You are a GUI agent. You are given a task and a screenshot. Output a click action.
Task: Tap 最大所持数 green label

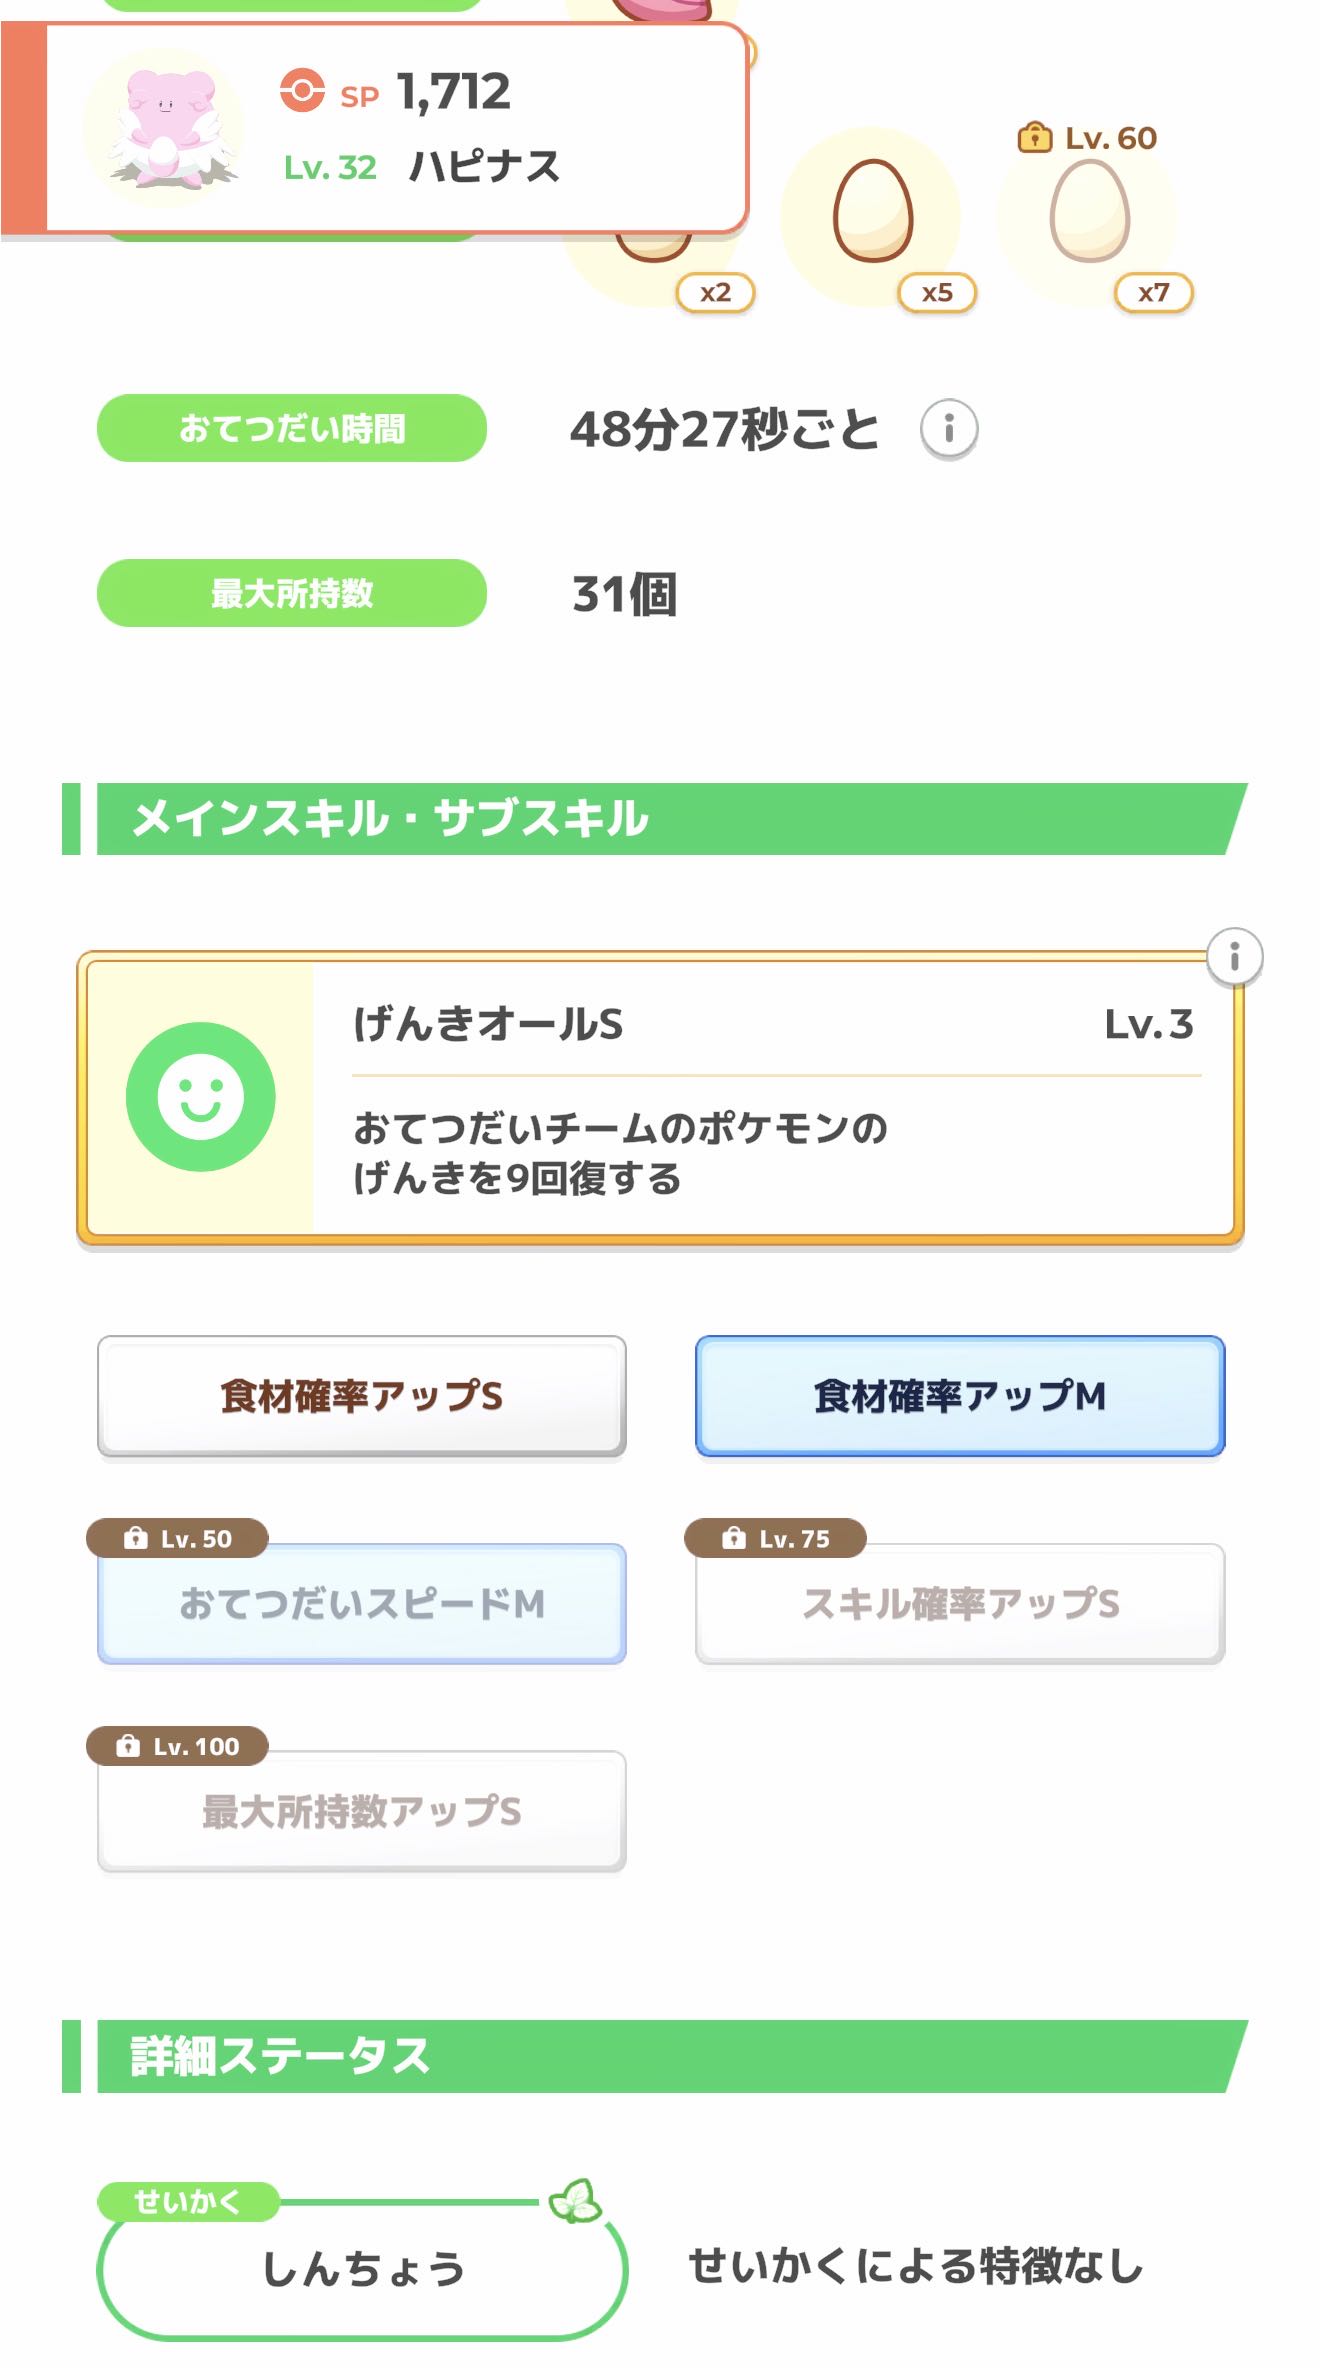[291, 593]
